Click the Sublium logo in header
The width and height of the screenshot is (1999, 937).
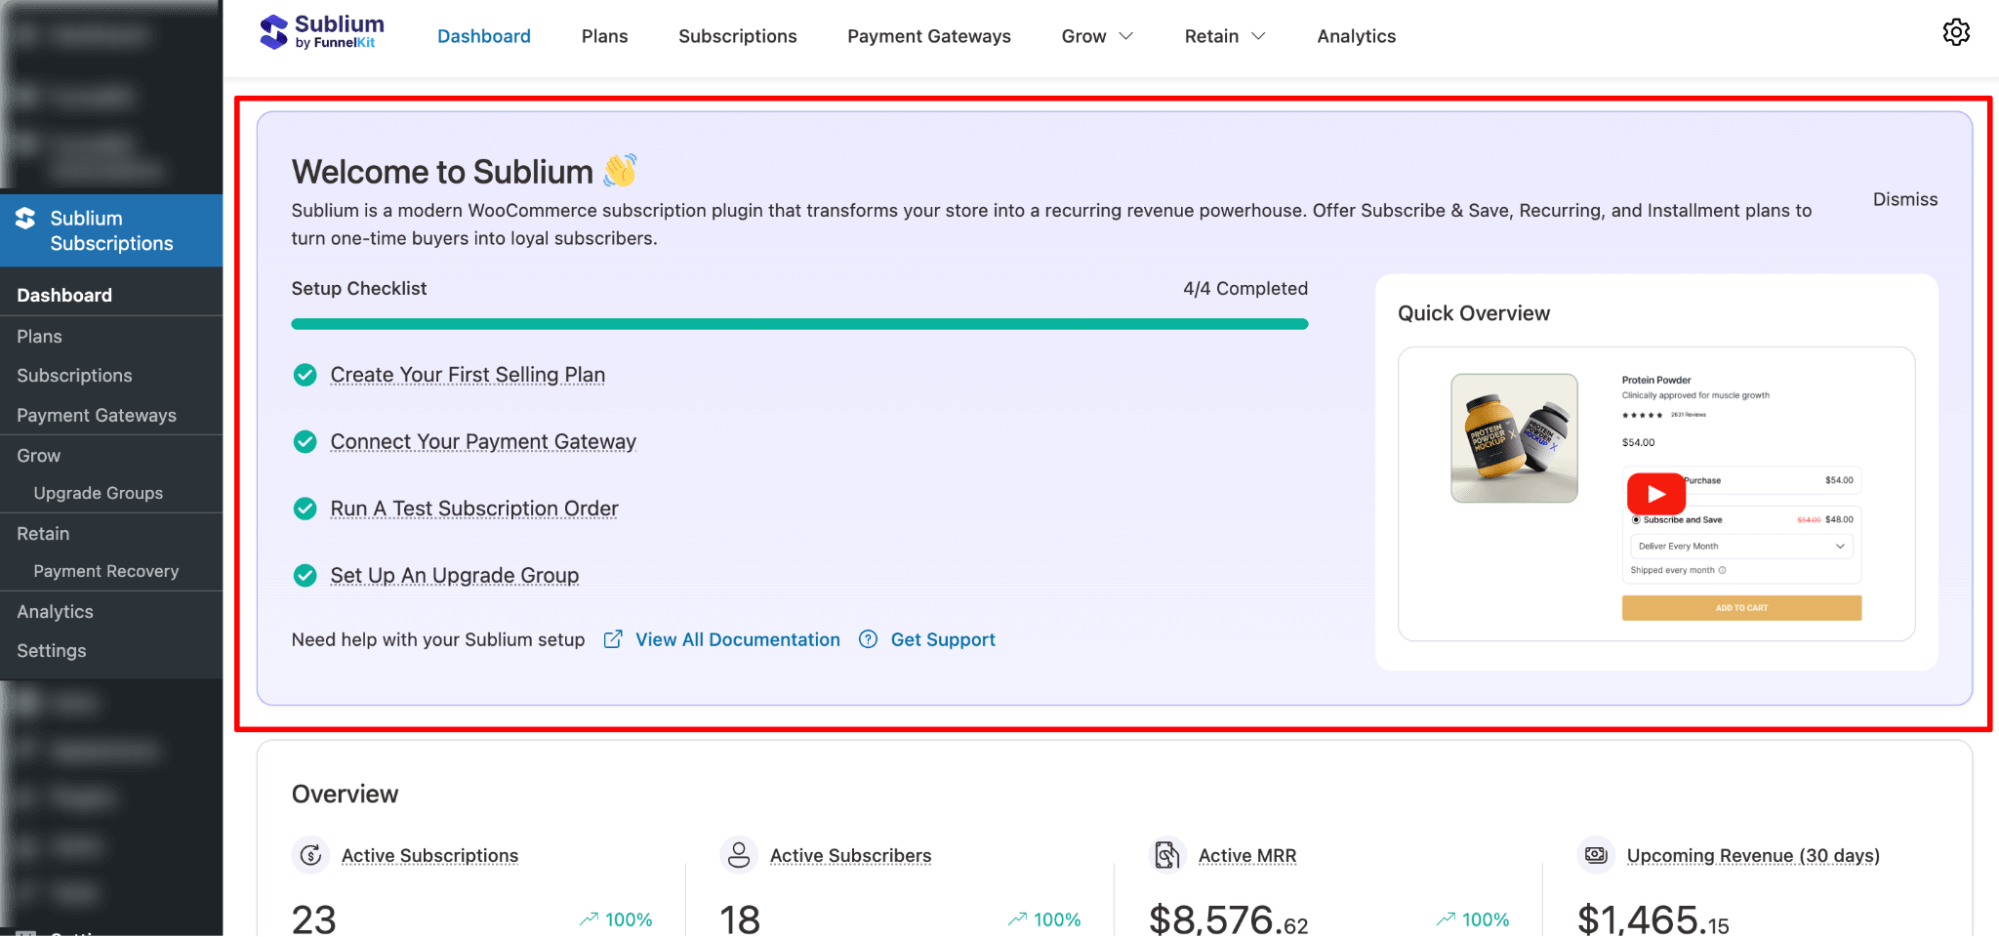tap(321, 32)
